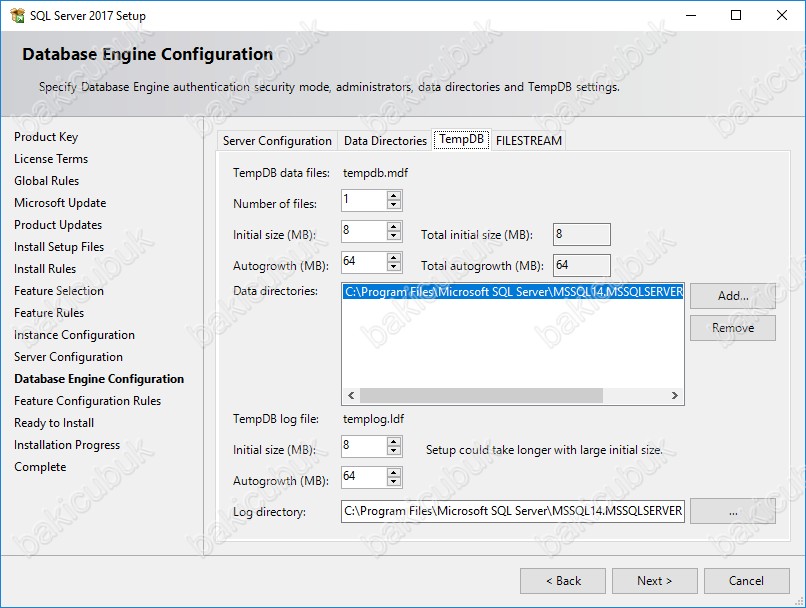Switch to the Server Configuration tab
The height and width of the screenshot is (608, 806).
click(277, 141)
